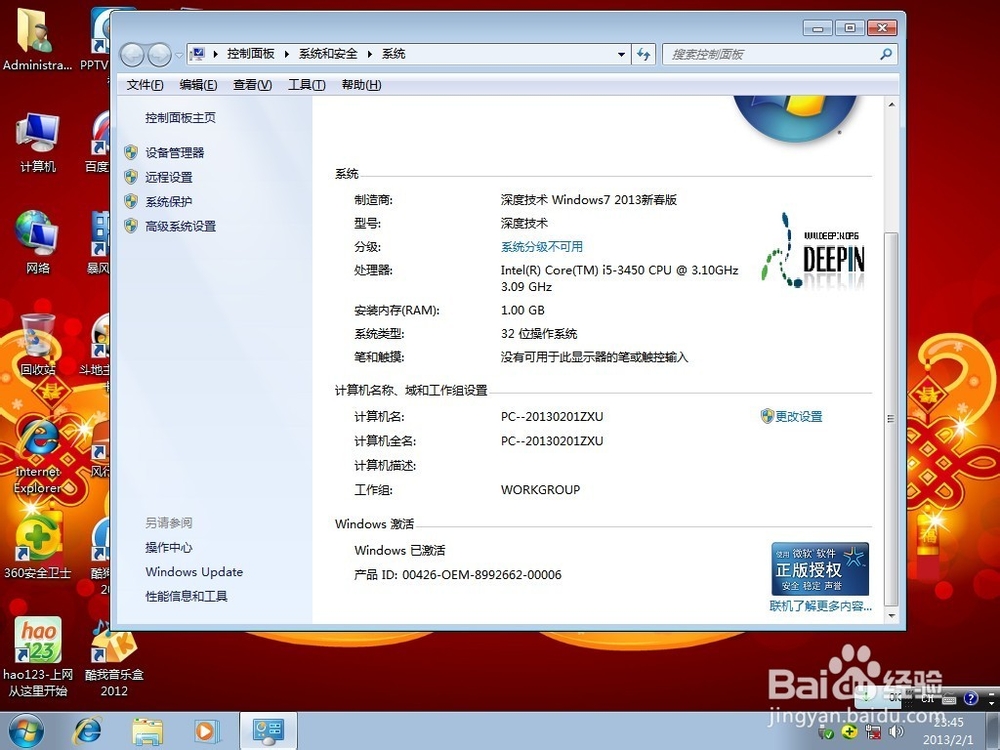Open 远程设置 remote settings link
The height and width of the screenshot is (750, 1000).
point(168,177)
